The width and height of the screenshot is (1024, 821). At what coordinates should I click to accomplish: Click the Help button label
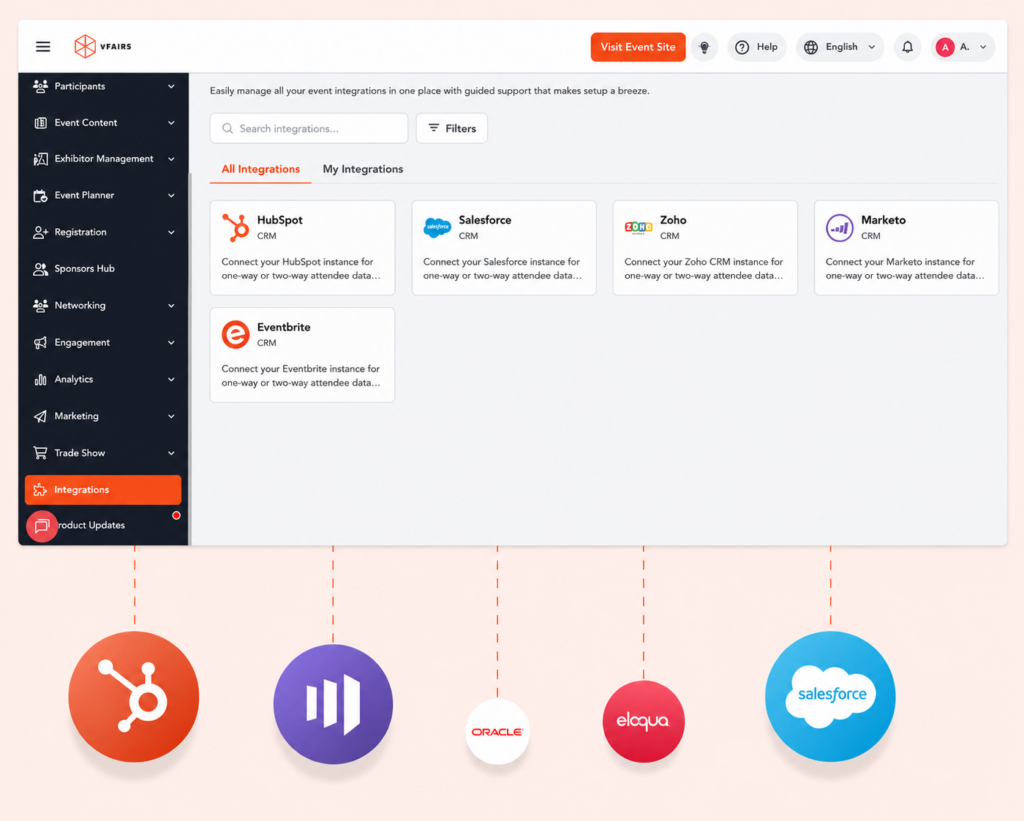pyautogui.click(x=767, y=47)
